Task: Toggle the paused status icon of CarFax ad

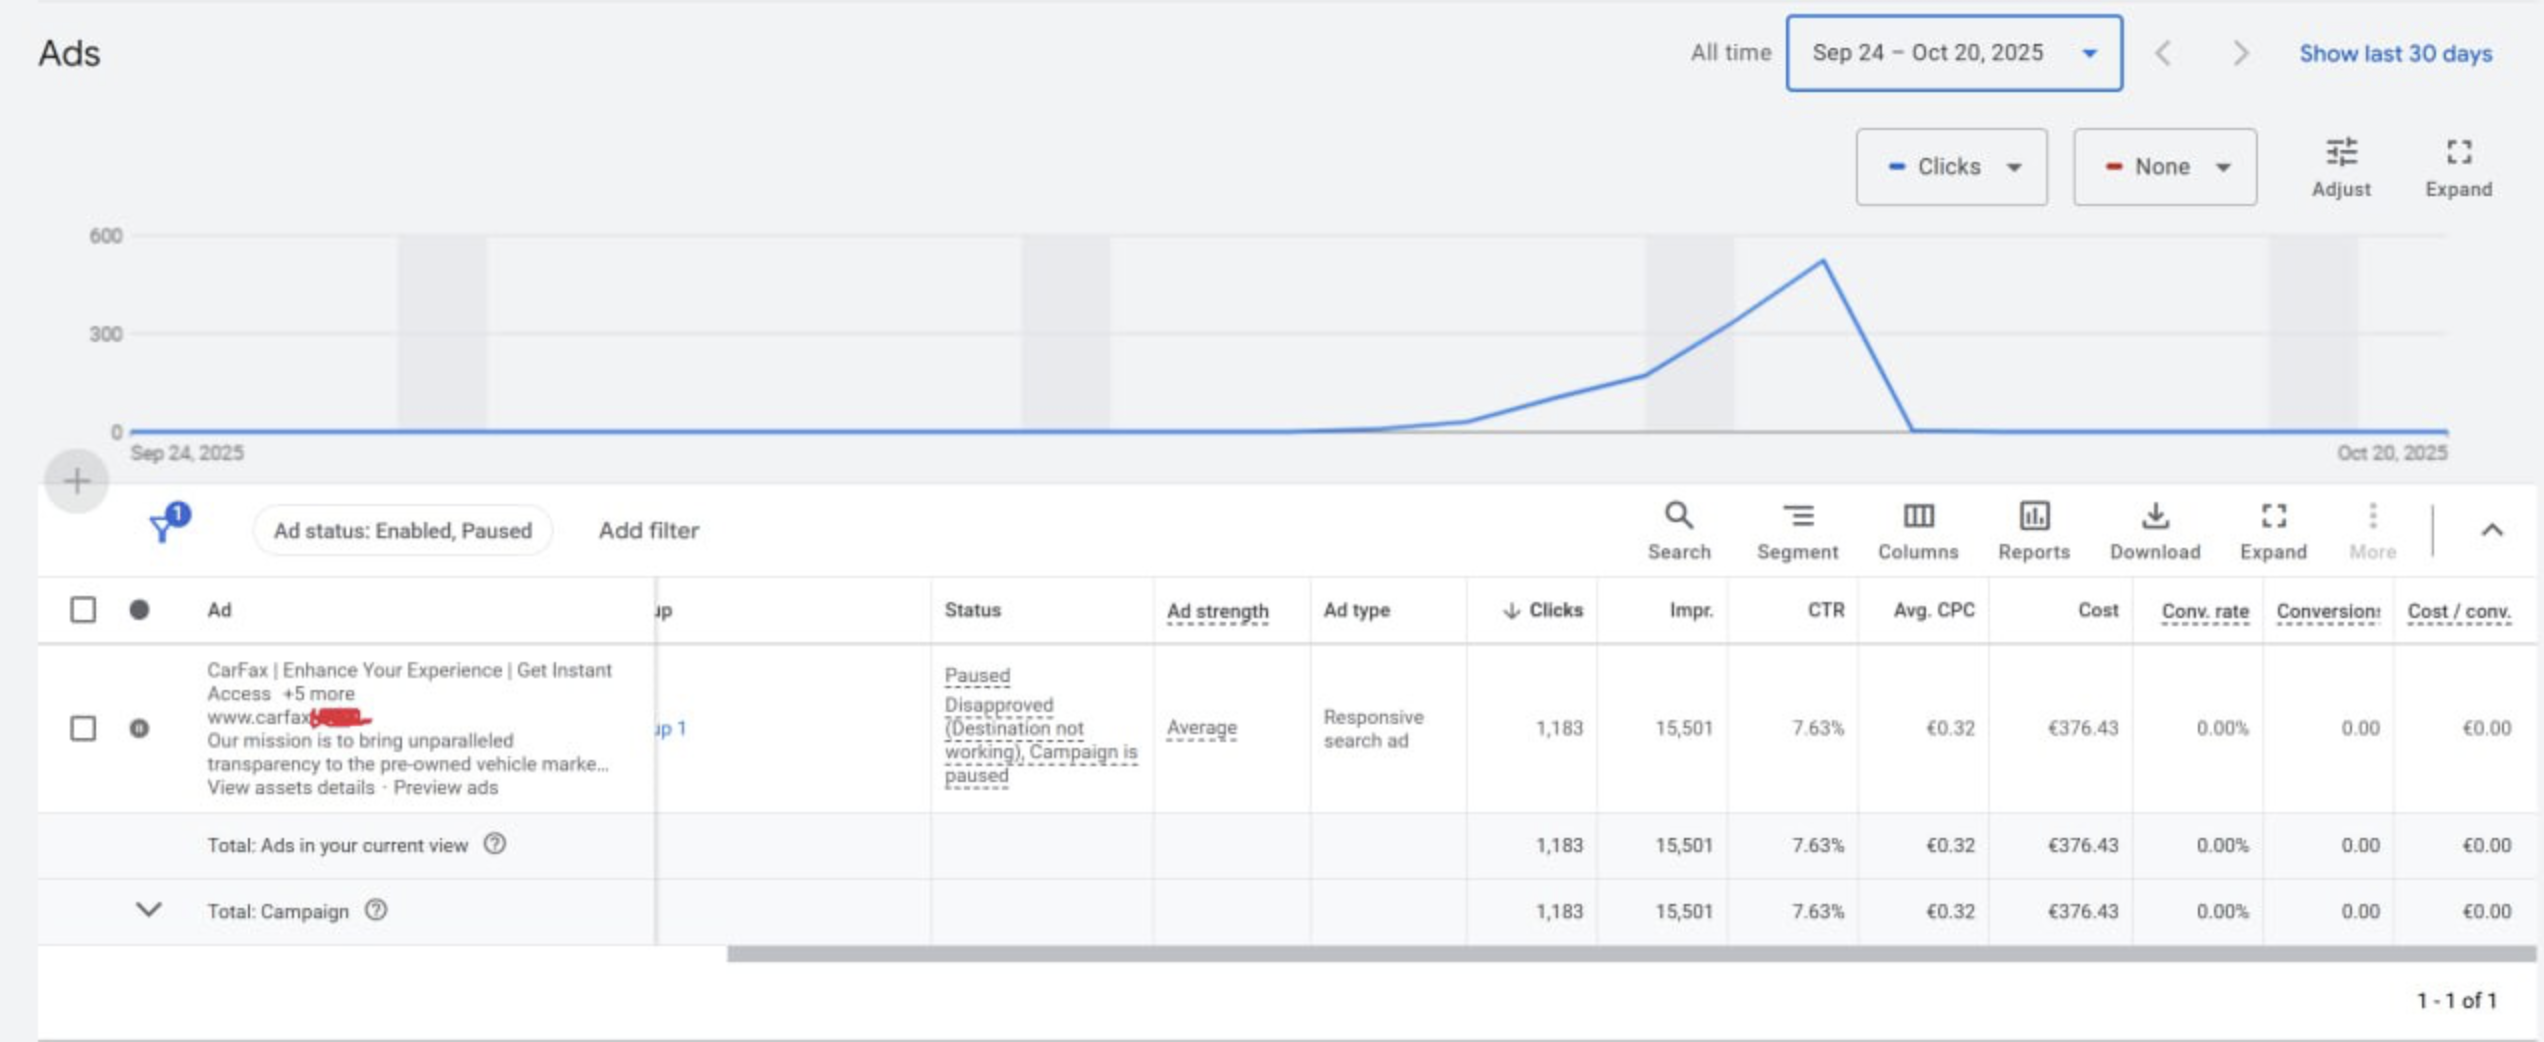Action: coord(140,728)
